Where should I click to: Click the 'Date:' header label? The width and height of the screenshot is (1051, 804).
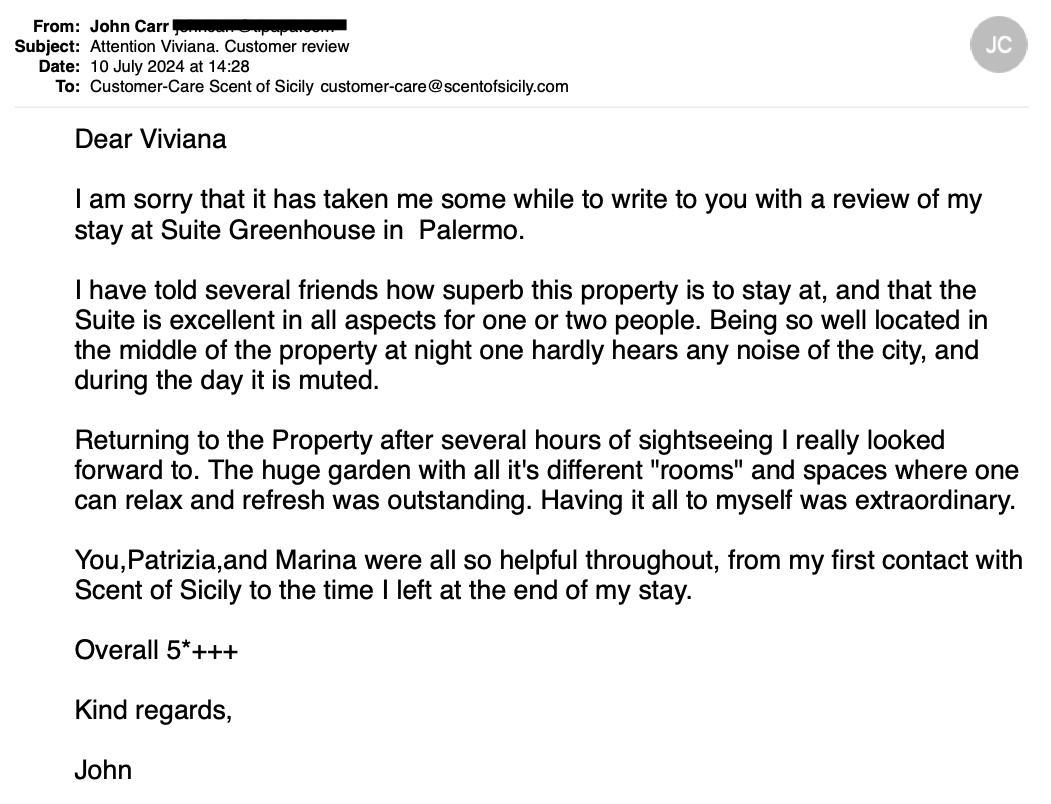(x=59, y=66)
